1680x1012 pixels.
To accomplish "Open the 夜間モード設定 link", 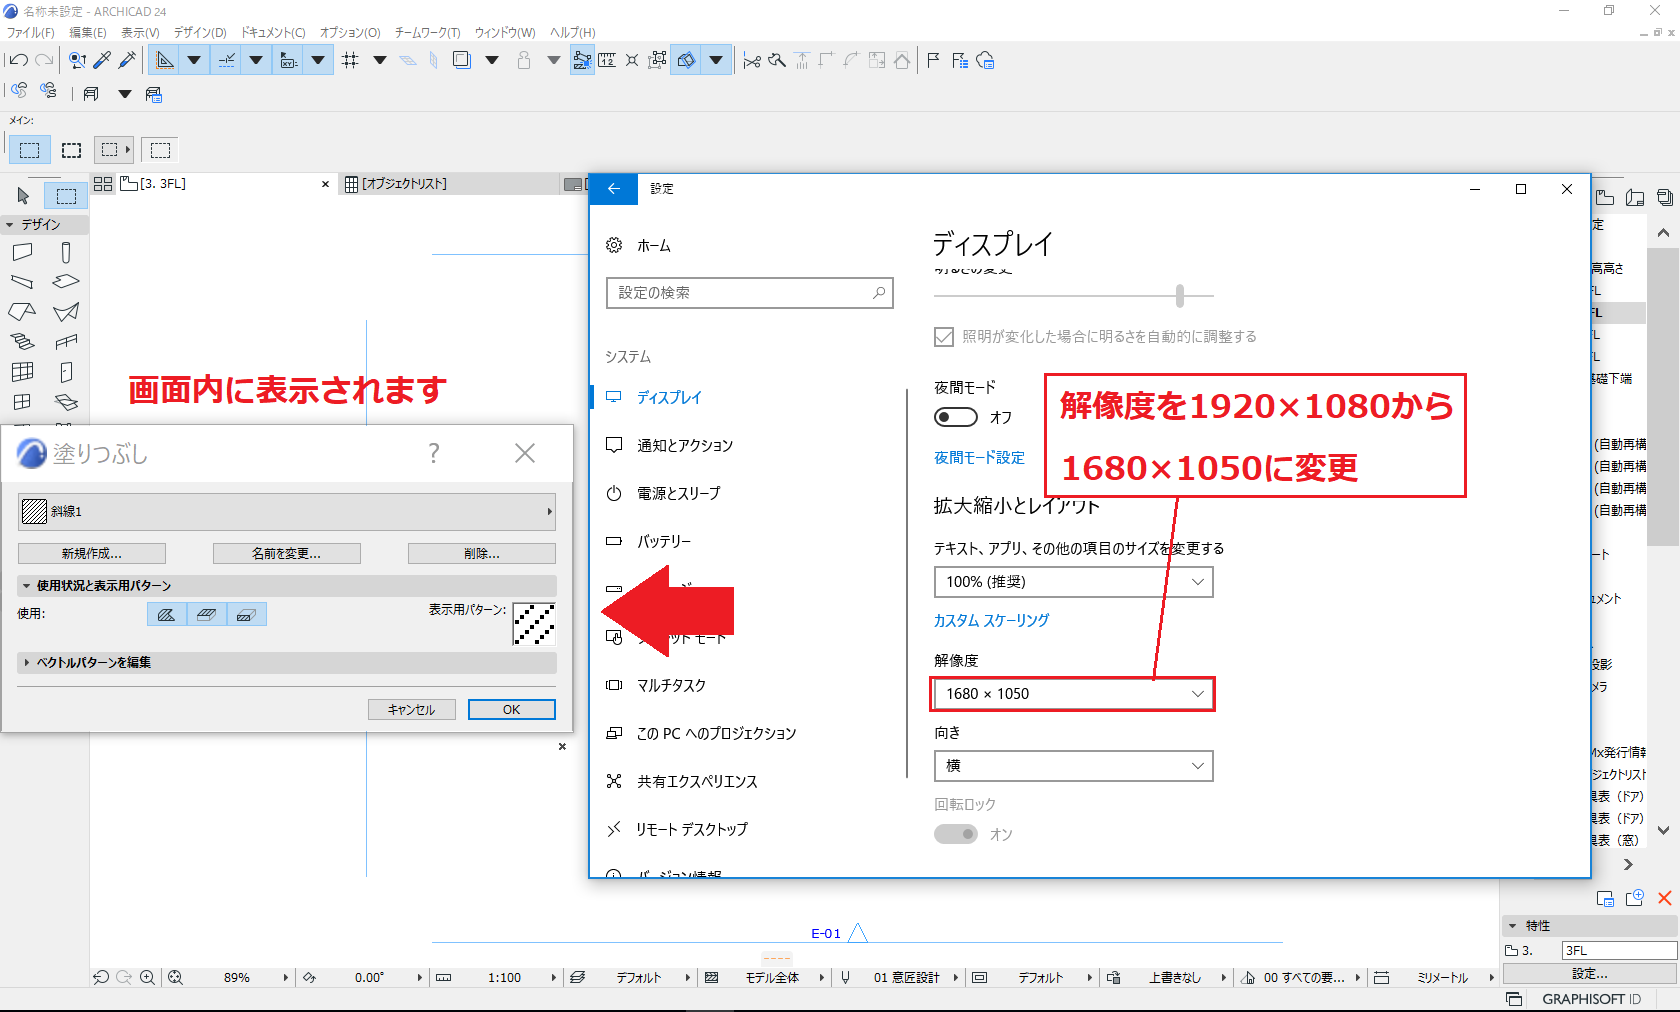I will pyautogui.click(x=979, y=458).
